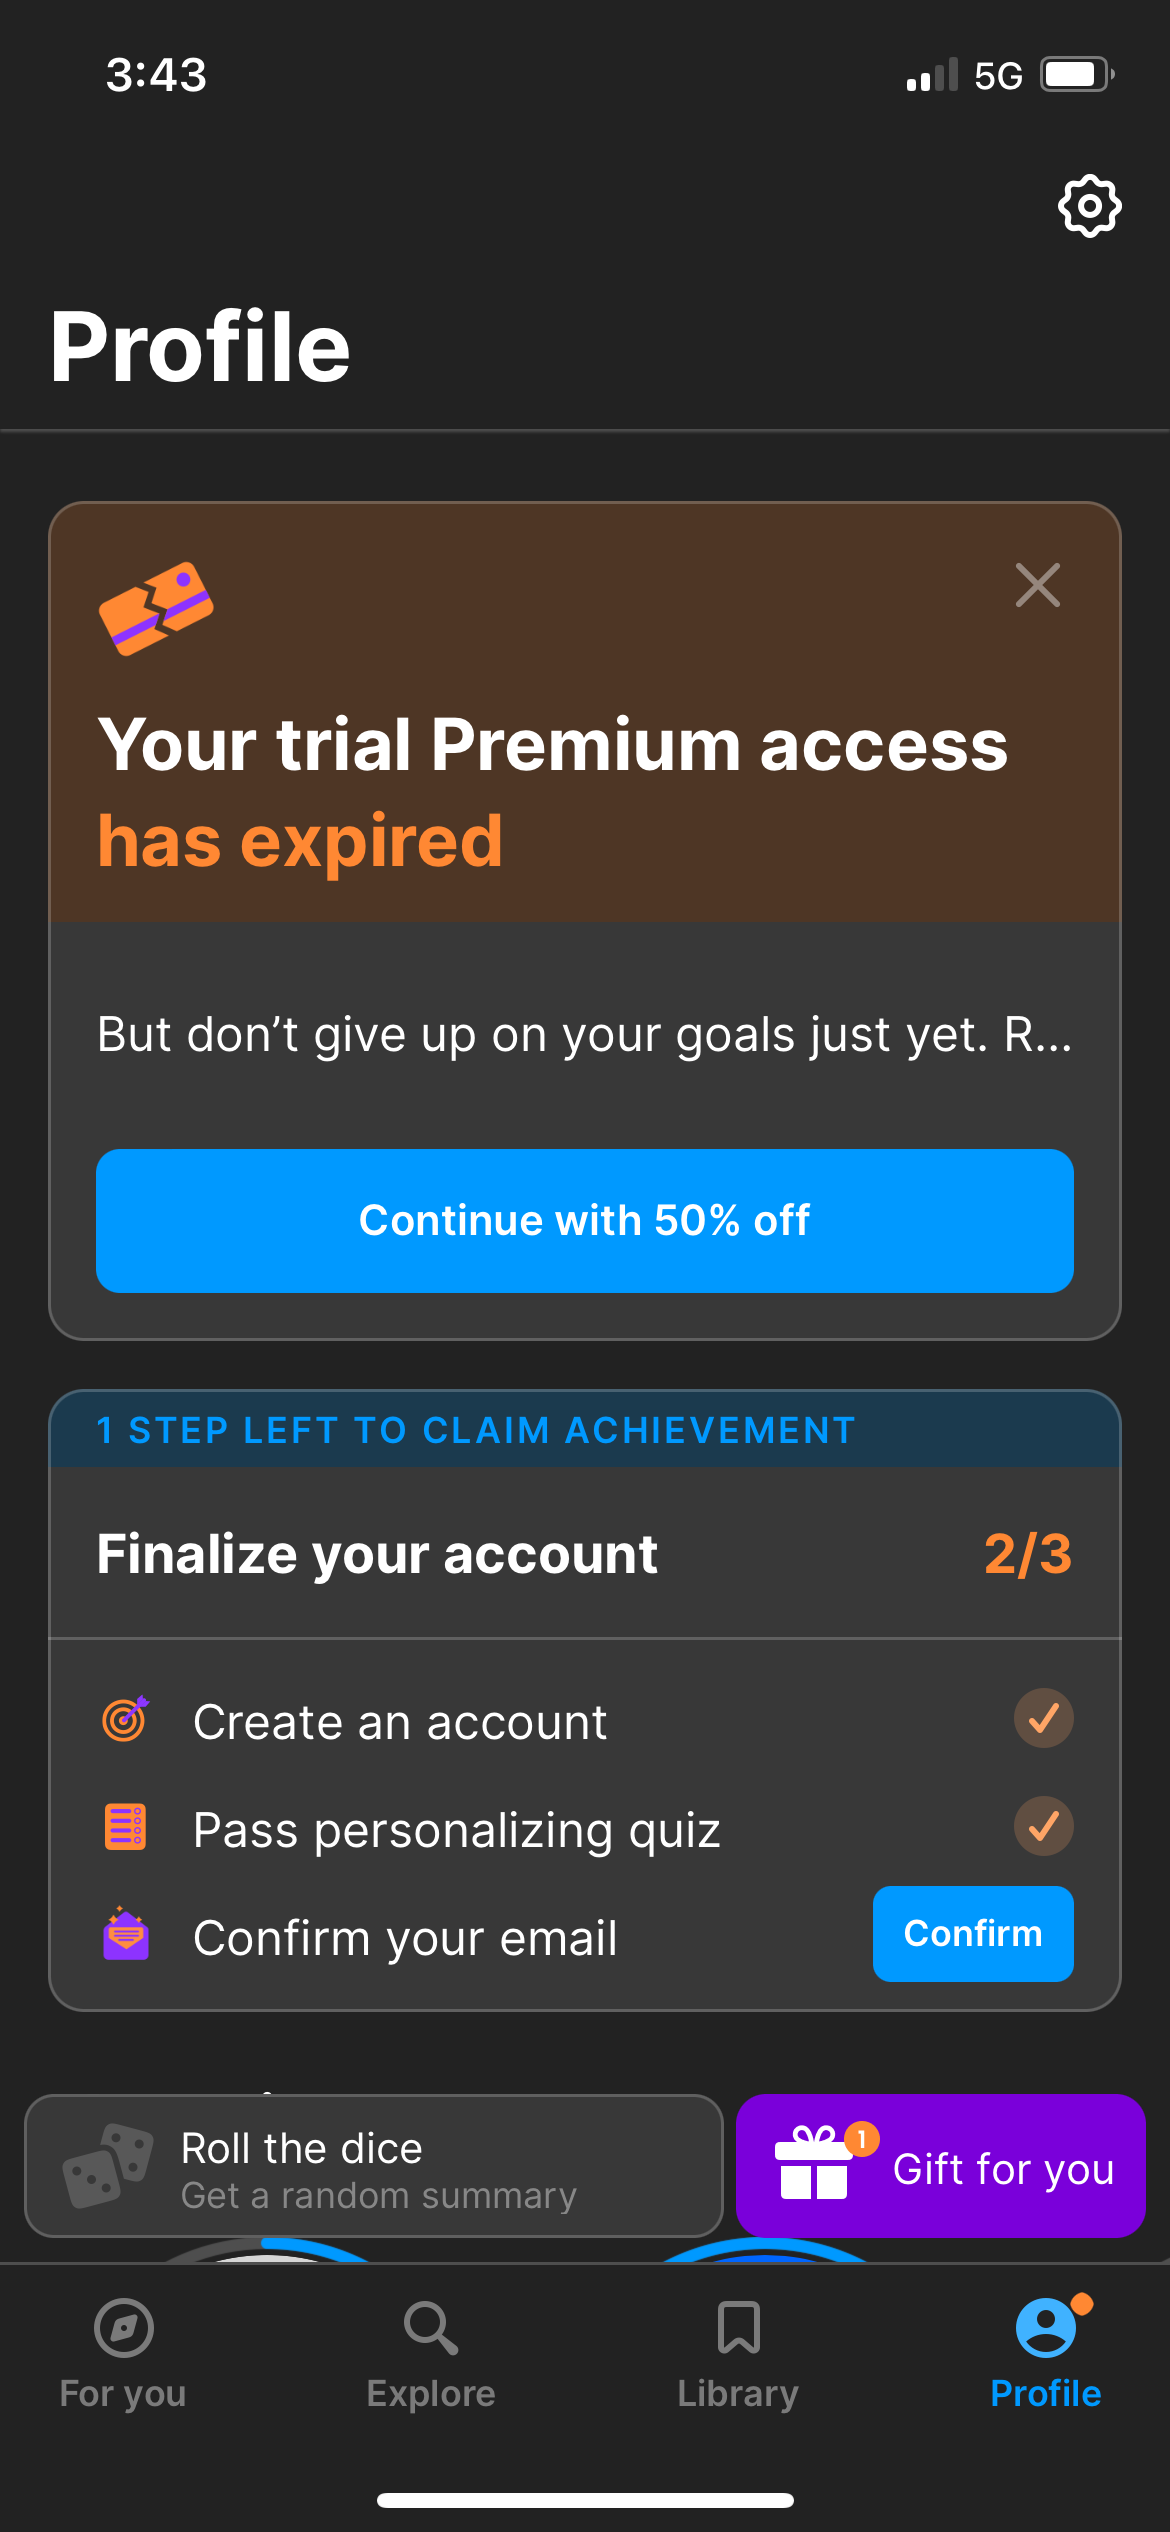
Task: Tap the Create an account completion checkmark
Action: click(x=1043, y=1718)
